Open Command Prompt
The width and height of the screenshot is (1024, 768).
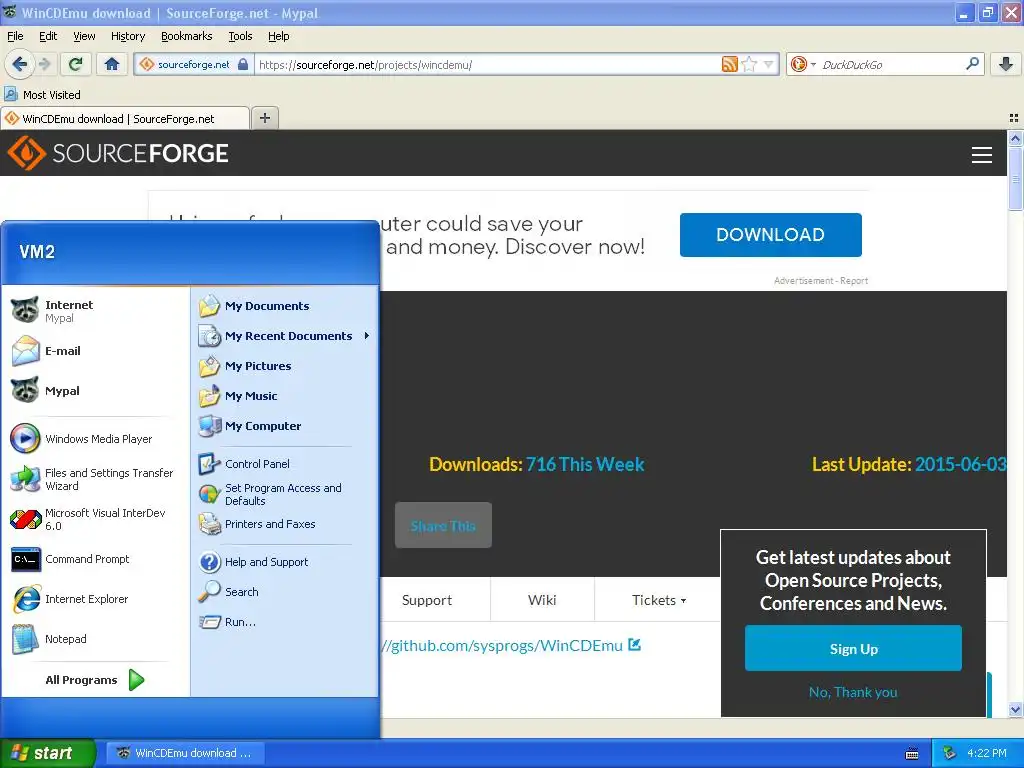(x=96, y=559)
